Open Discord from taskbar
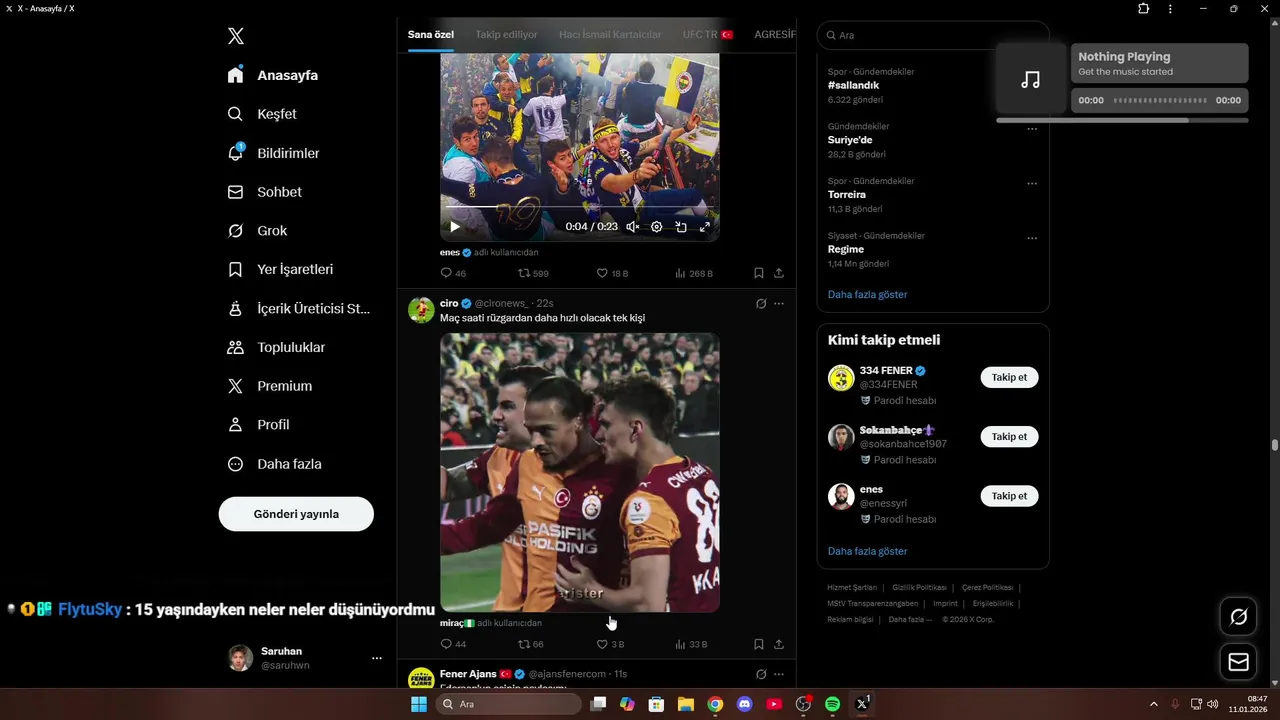The width and height of the screenshot is (1280, 720). click(x=744, y=704)
